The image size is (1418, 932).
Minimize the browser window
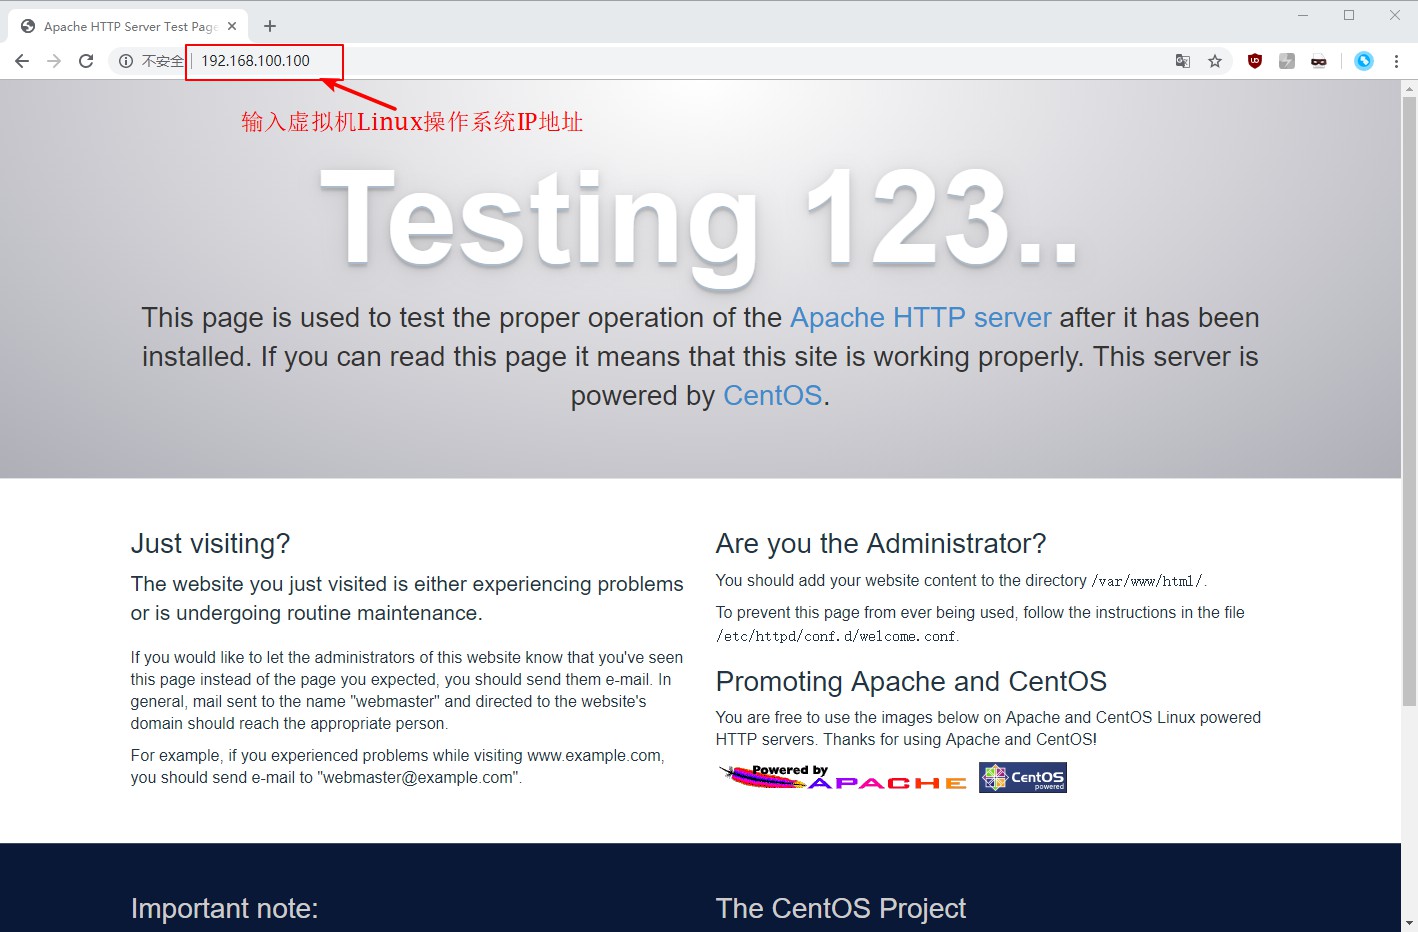[1303, 15]
